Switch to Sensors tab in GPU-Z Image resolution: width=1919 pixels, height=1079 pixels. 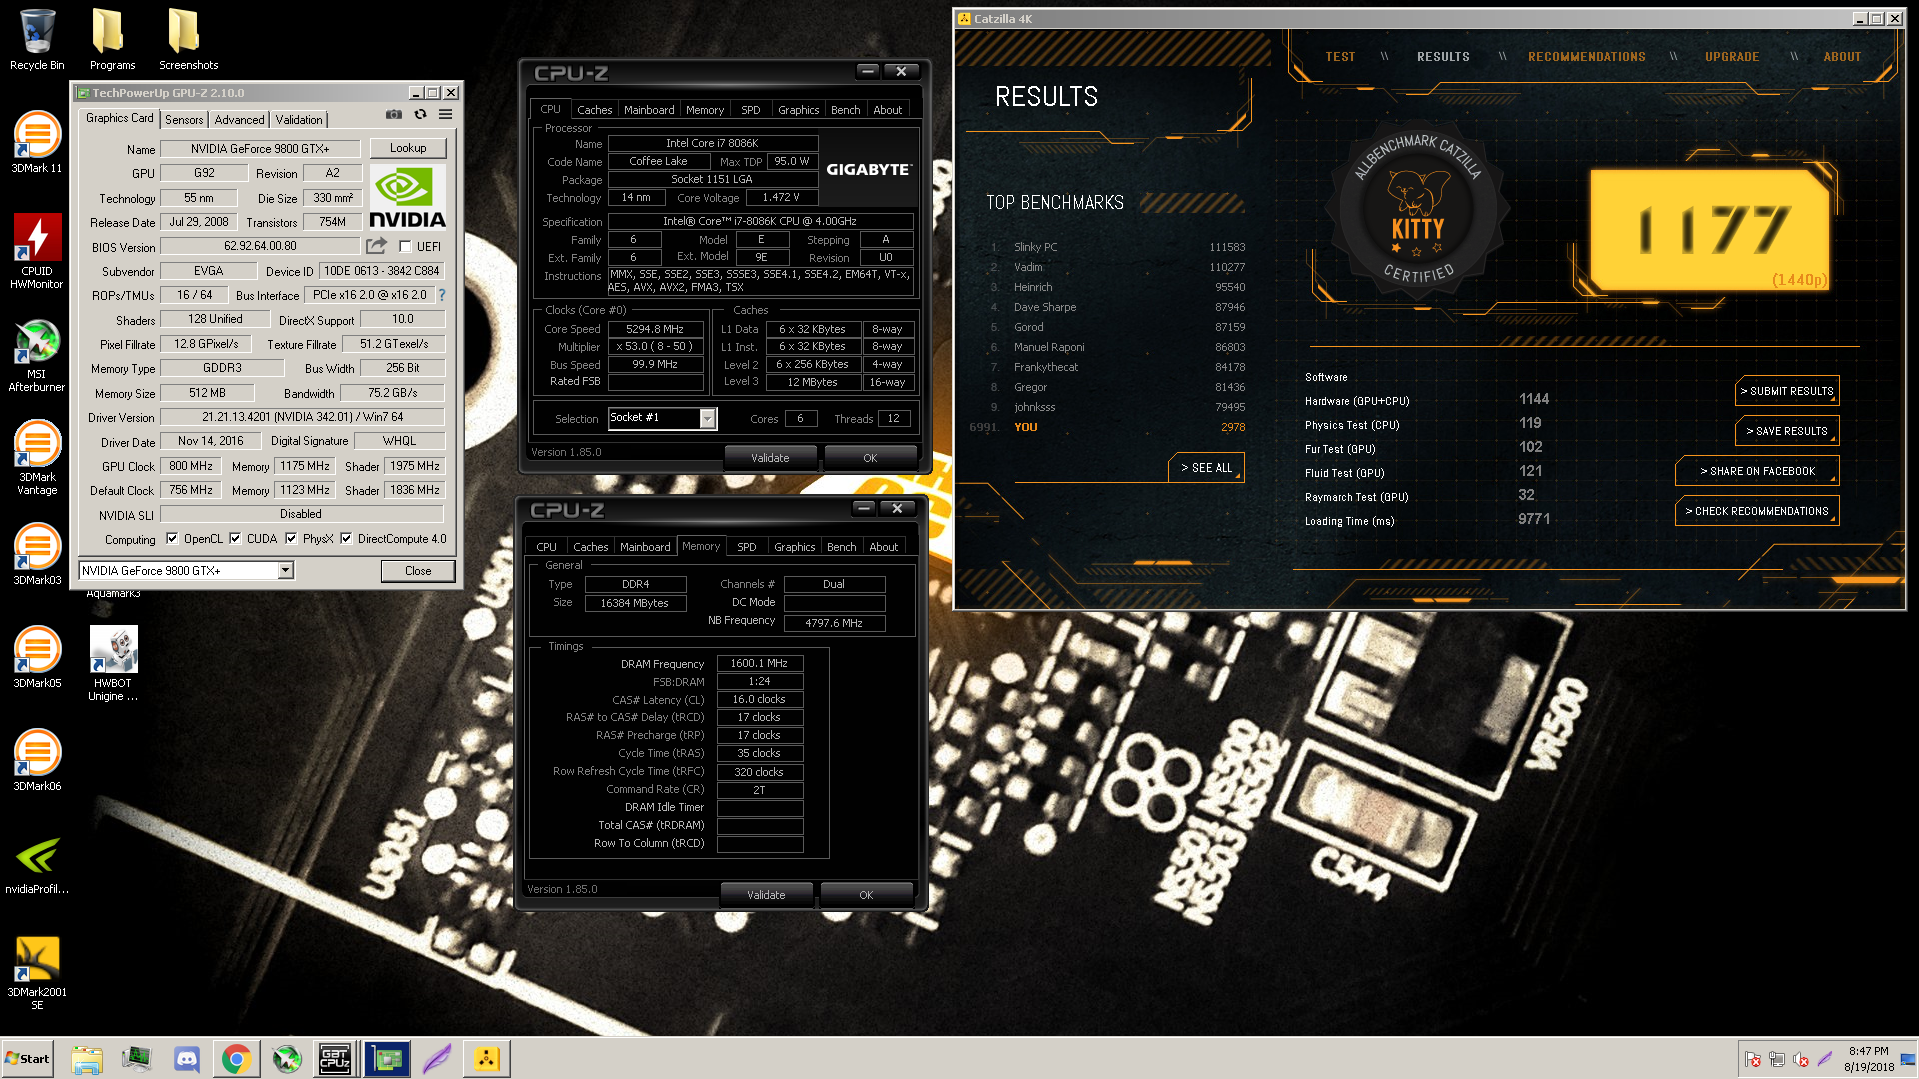[184, 119]
